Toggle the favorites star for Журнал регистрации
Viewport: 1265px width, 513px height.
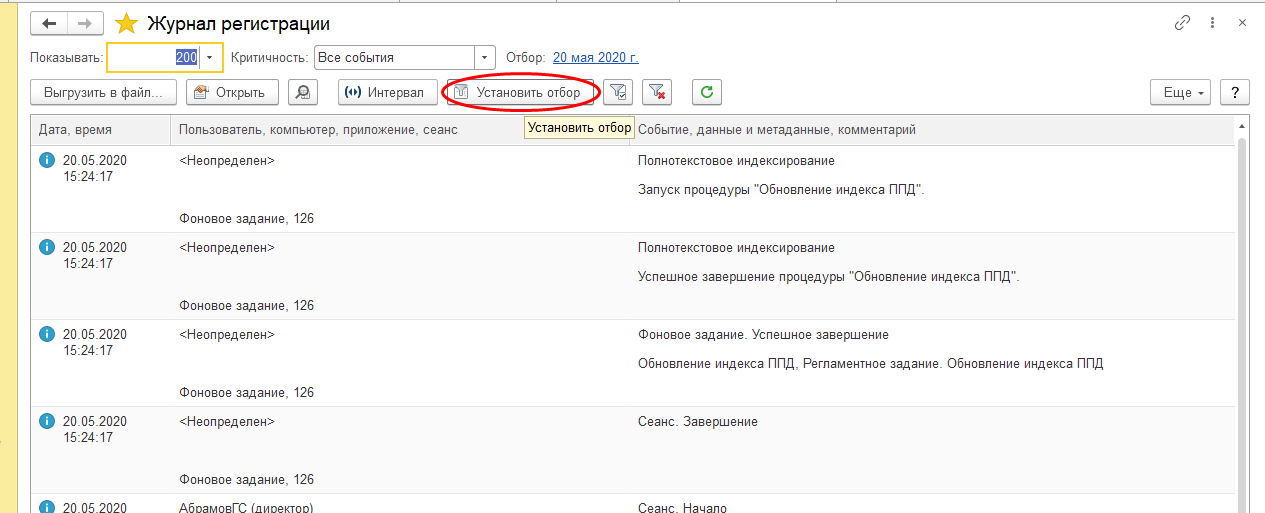pyautogui.click(x=126, y=23)
